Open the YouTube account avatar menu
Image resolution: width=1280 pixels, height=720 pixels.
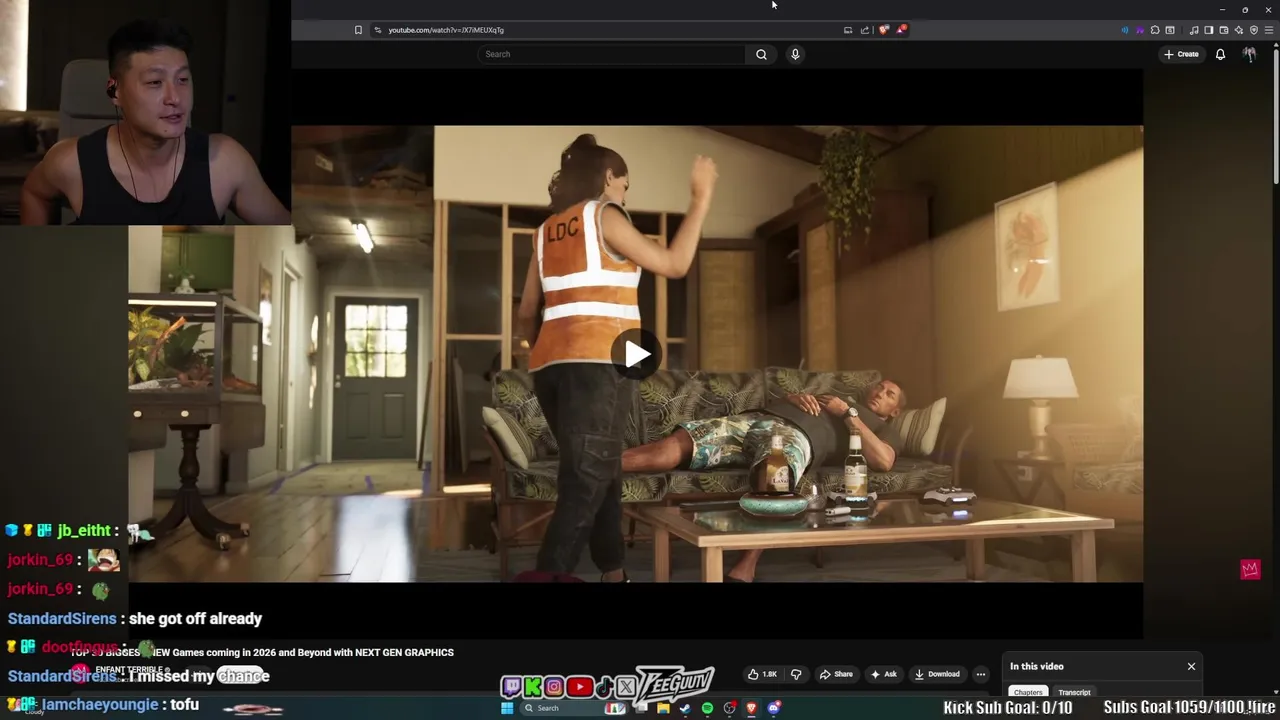(1249, 54)
